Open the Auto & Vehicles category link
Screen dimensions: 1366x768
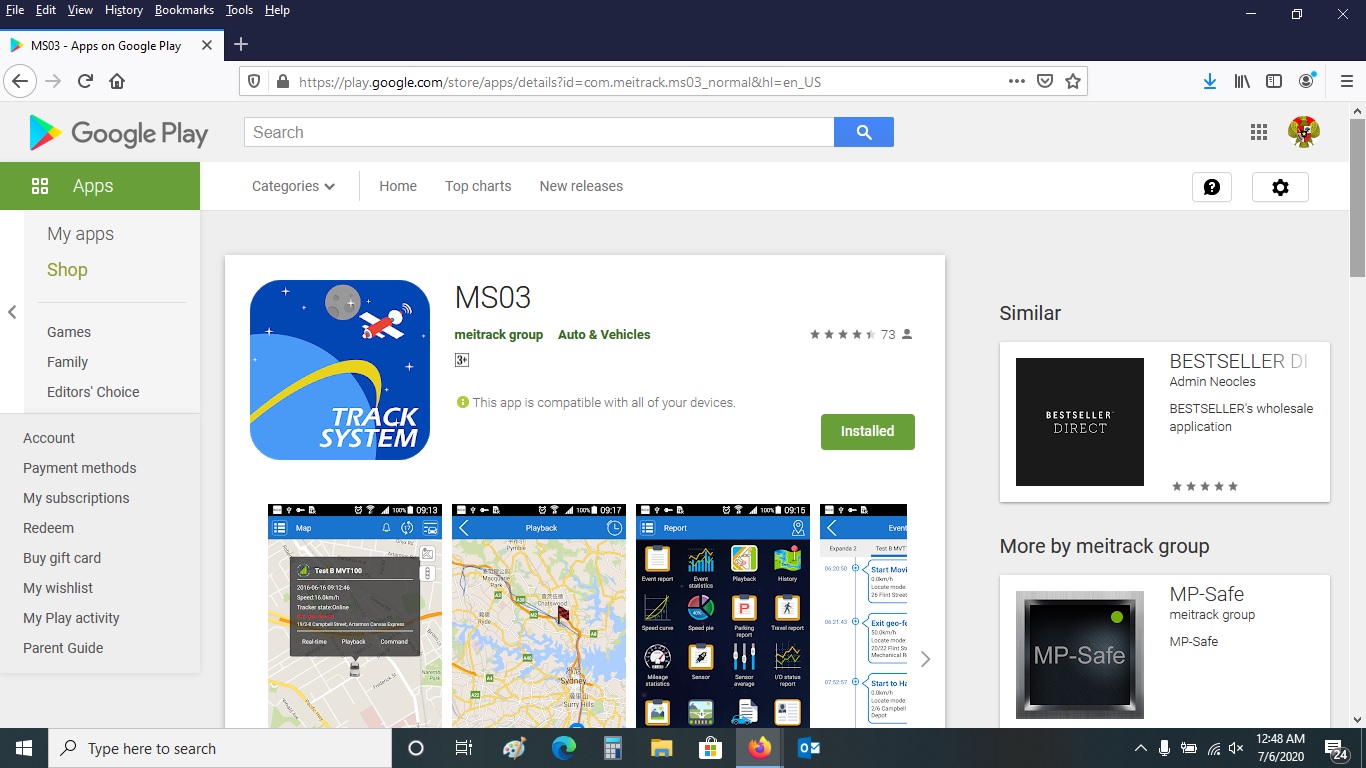604,335
